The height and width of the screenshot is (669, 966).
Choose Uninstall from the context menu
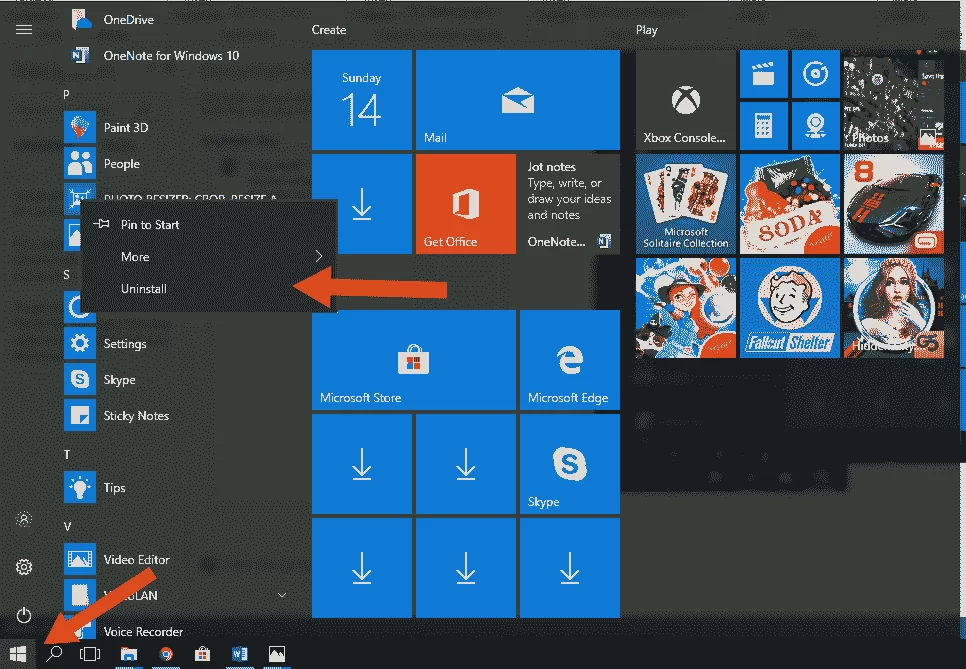point(209,288)
